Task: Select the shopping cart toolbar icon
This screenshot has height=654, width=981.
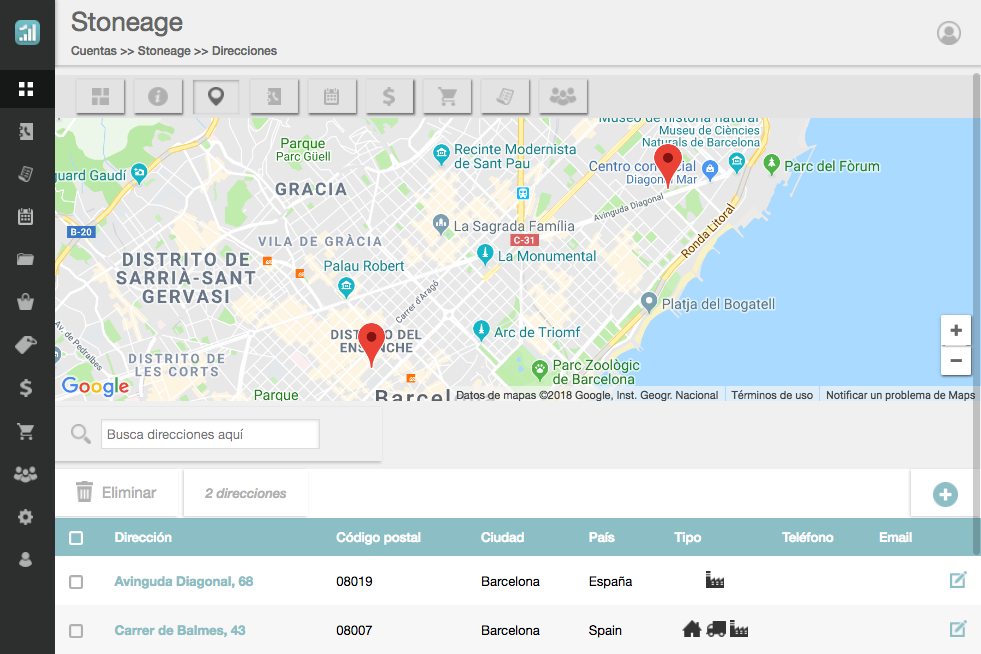Action: (447, 96)
